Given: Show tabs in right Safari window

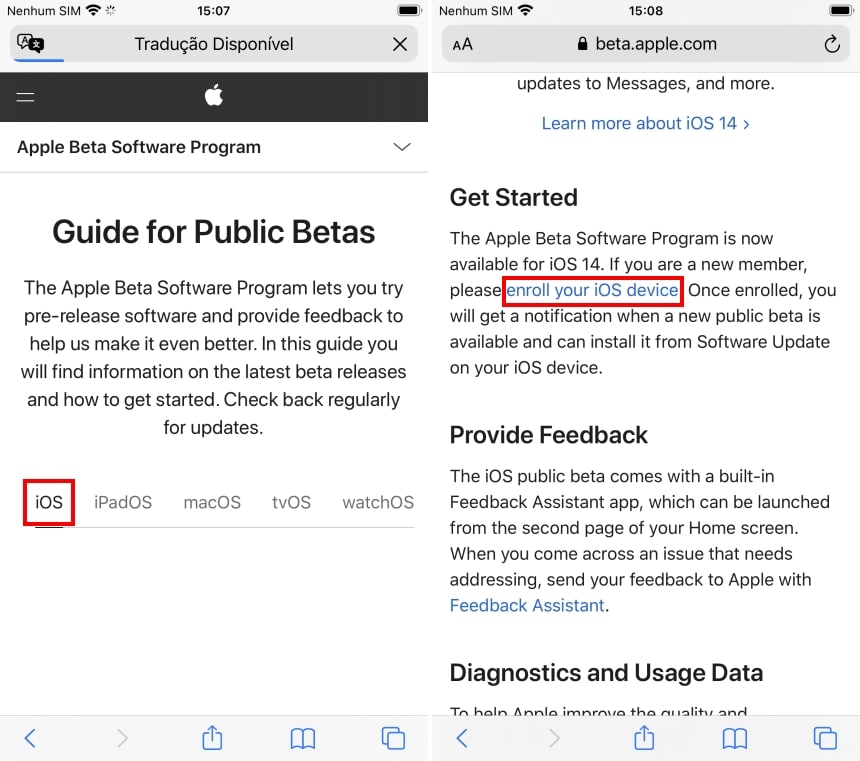Looking at the screenshot, I should tap(825, 738).
